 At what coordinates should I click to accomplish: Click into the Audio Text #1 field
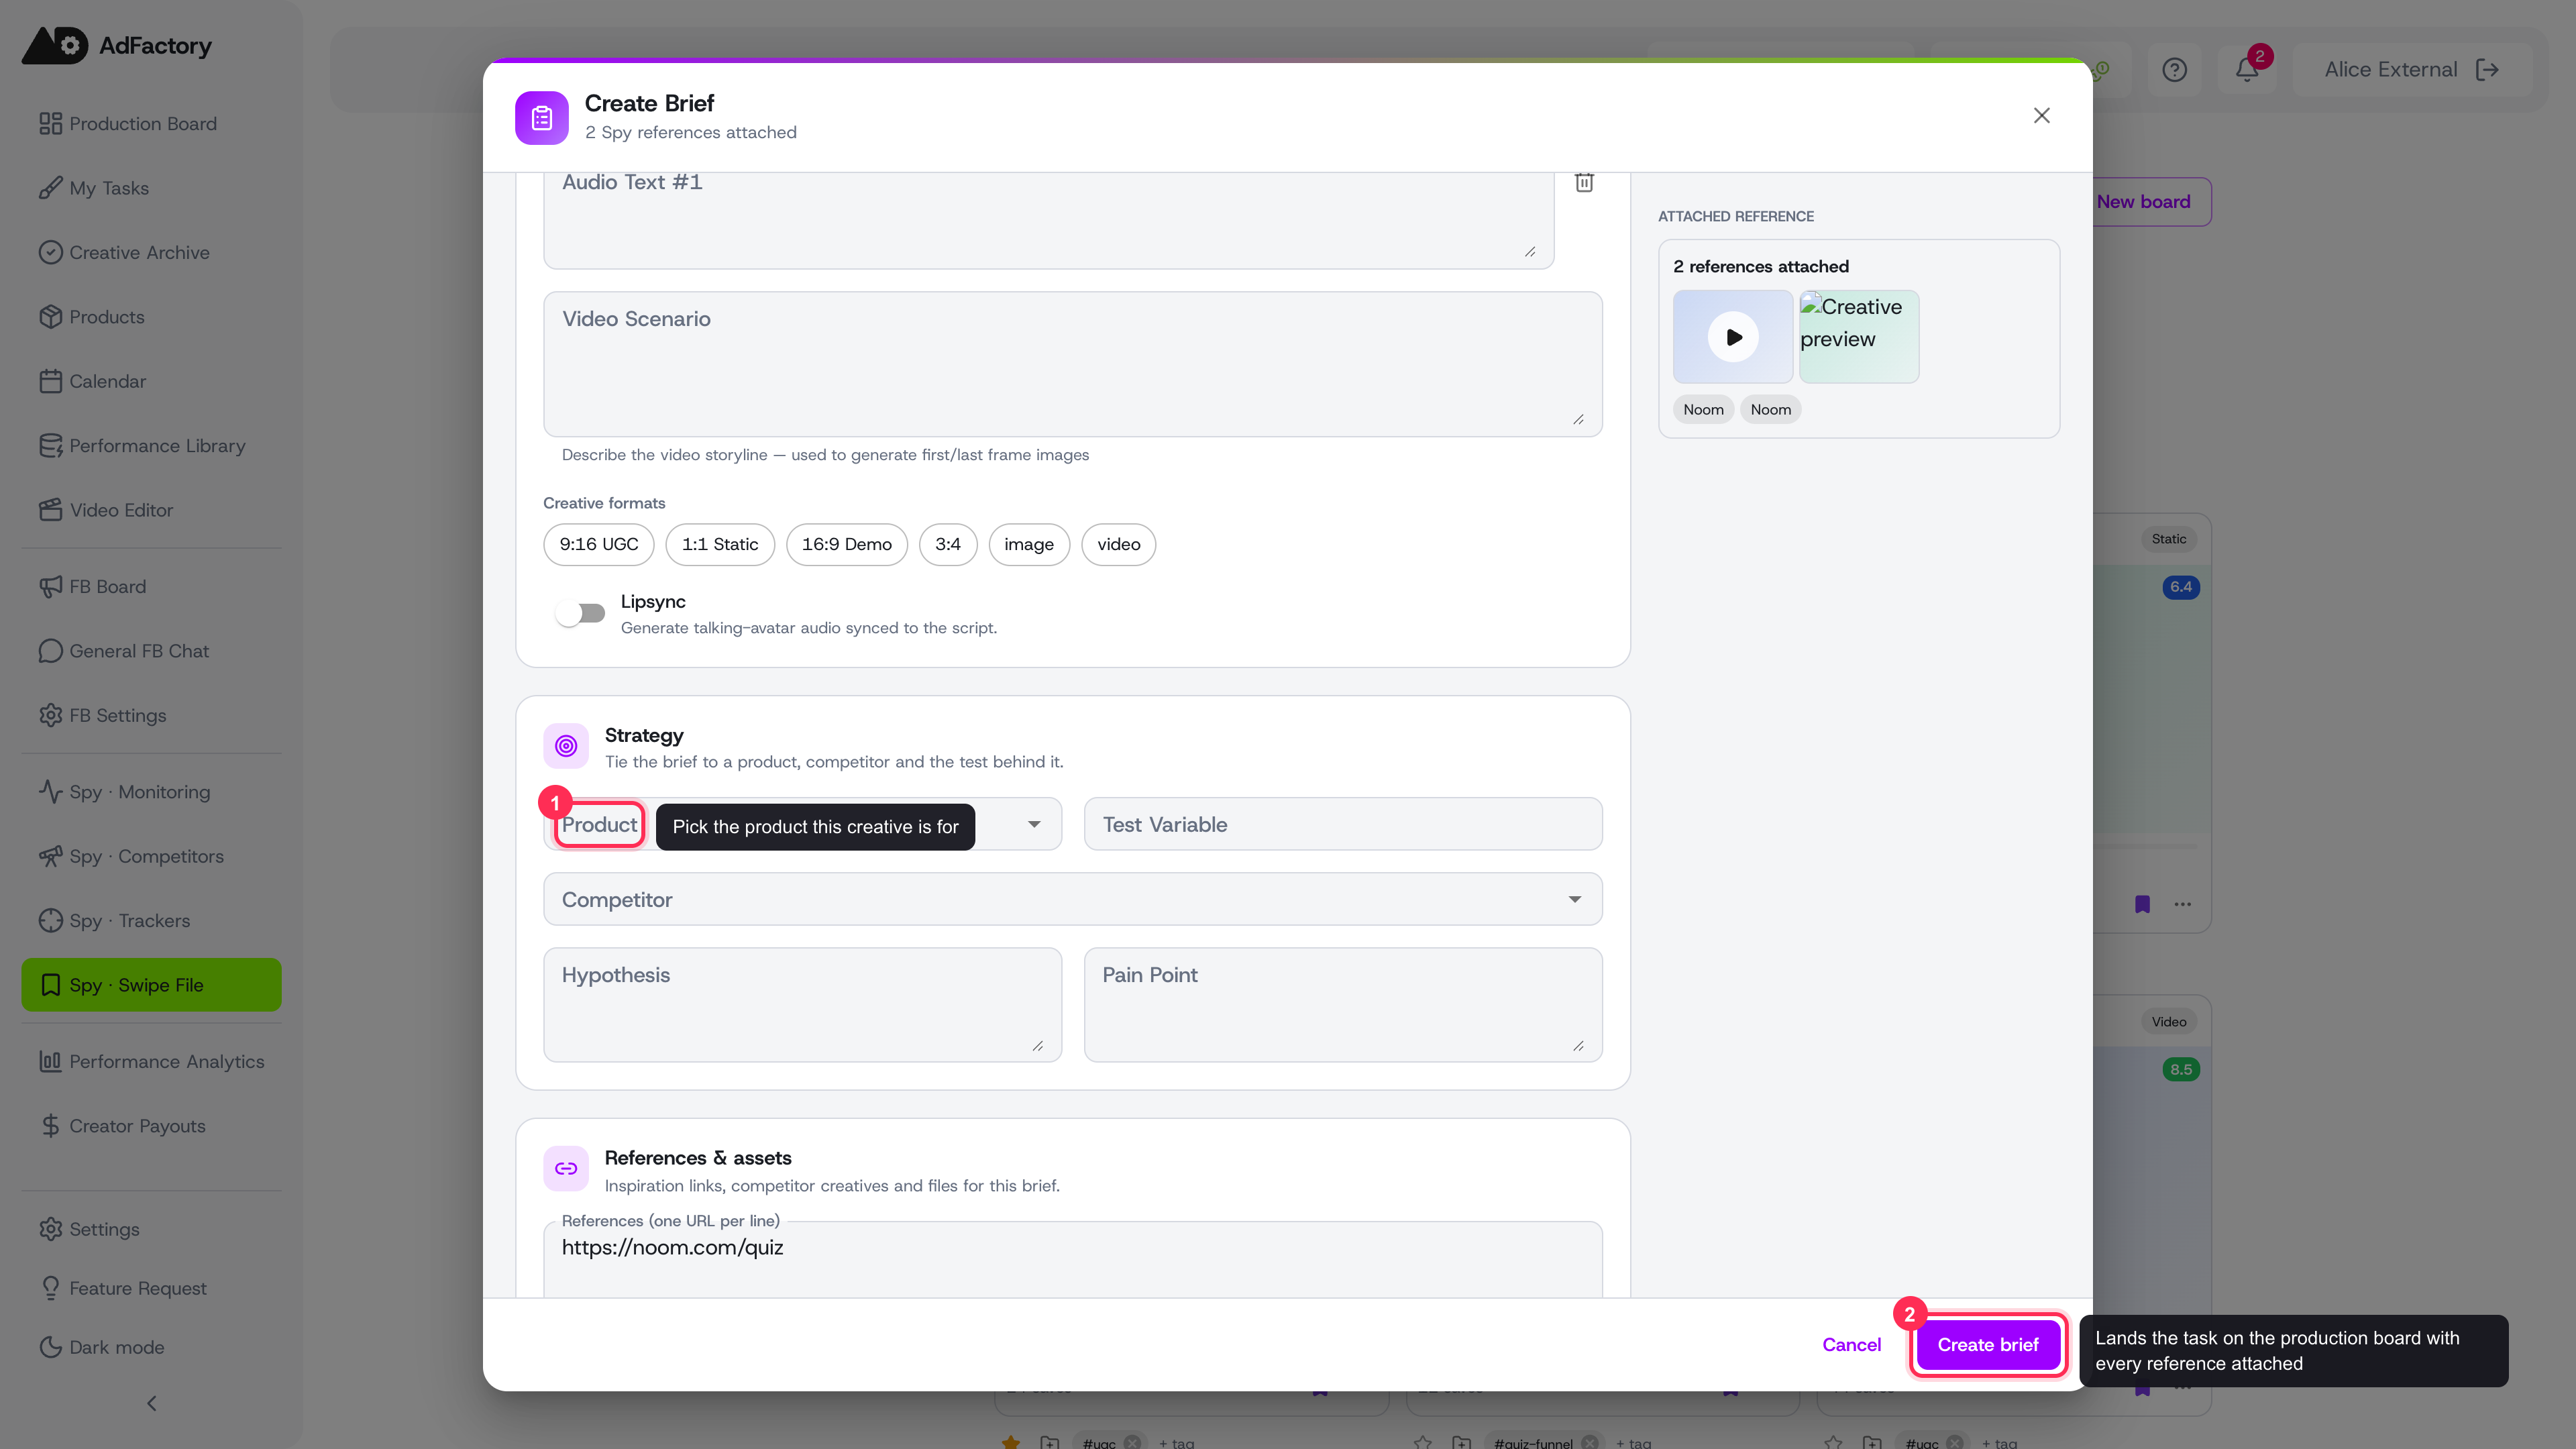pos(1048,220)
